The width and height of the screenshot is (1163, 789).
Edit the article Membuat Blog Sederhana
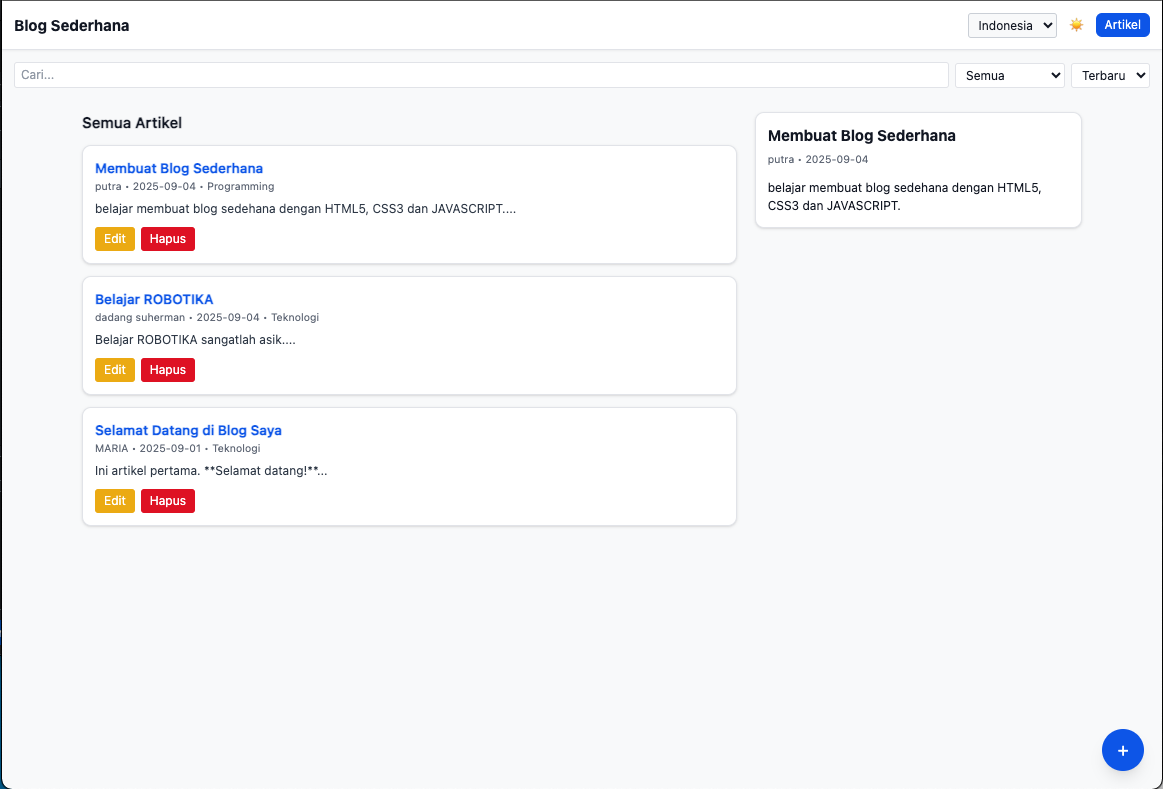pos(114,238)
